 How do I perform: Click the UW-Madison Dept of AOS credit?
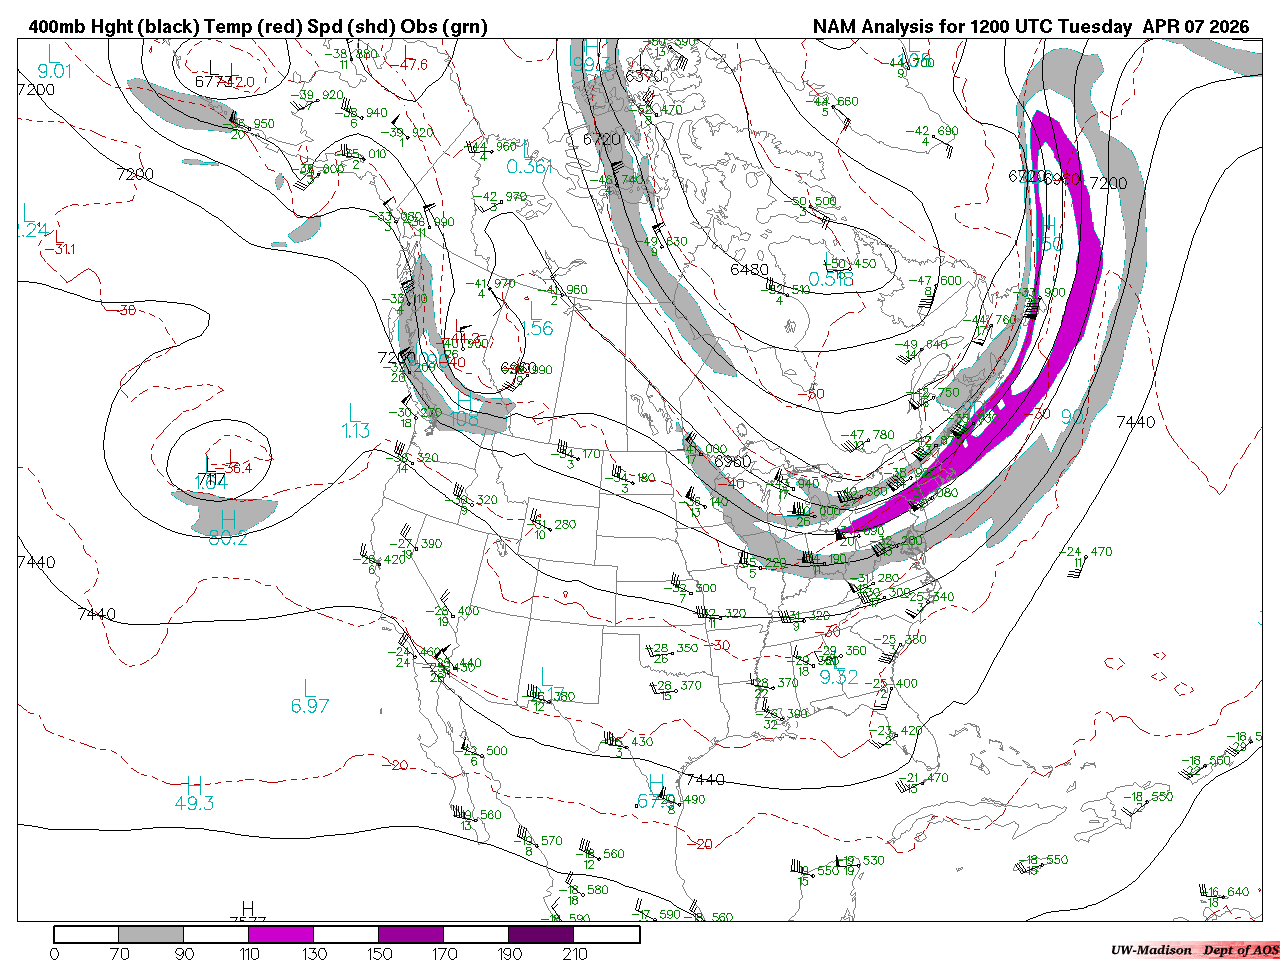coord(1194,950)
